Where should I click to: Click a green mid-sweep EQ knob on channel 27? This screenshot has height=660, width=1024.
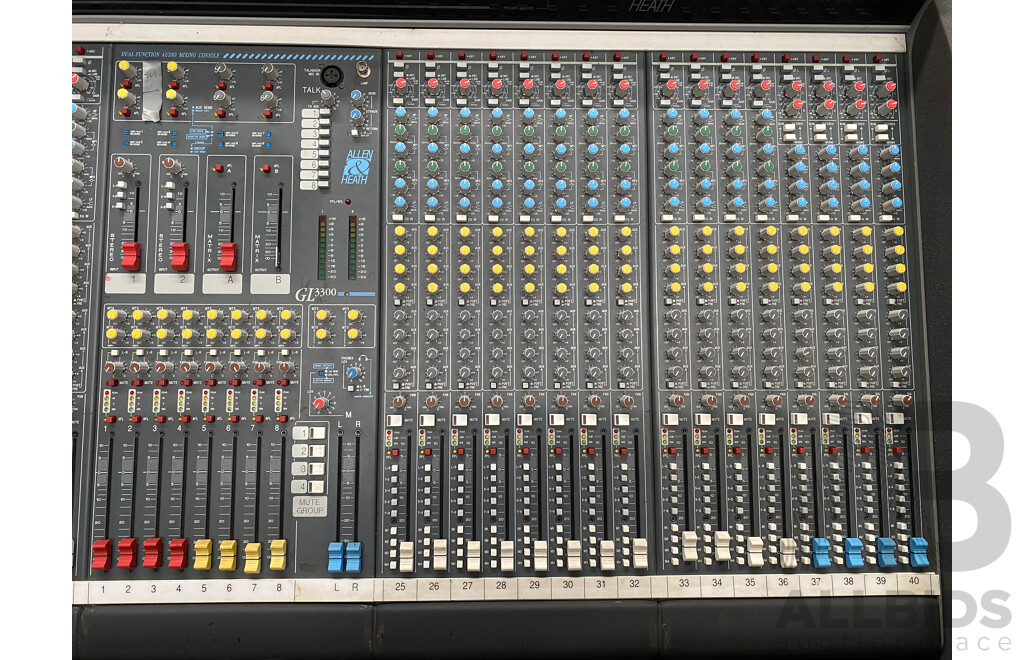[x=464, y=131]
